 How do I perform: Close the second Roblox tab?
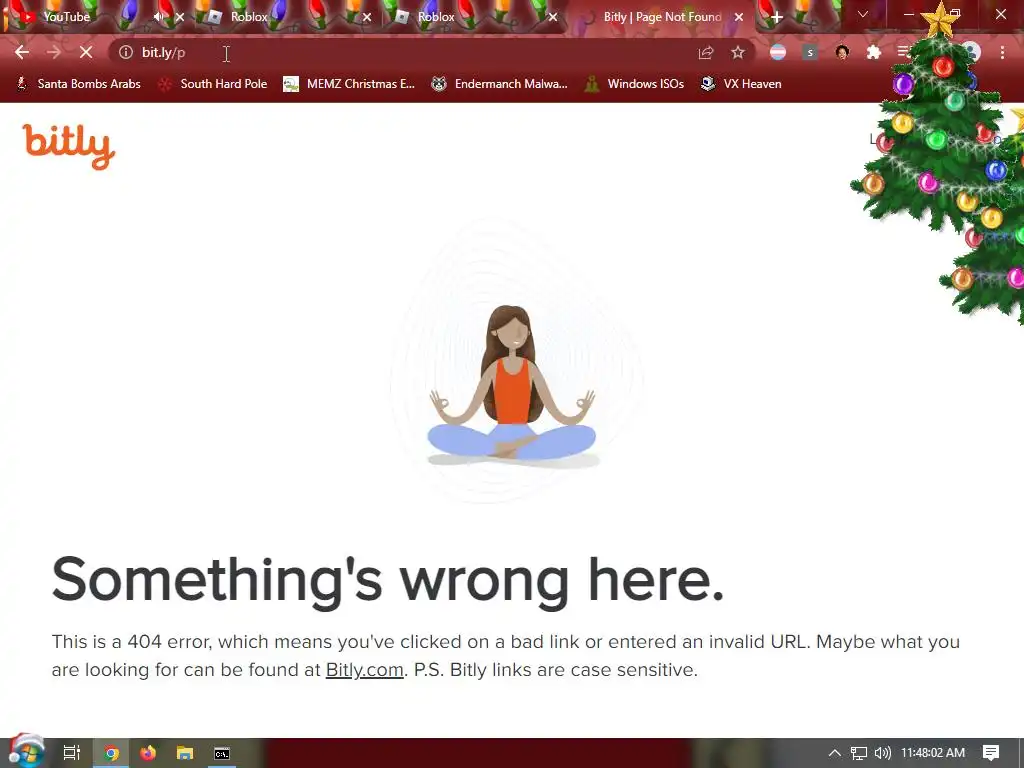pos(553,18)
